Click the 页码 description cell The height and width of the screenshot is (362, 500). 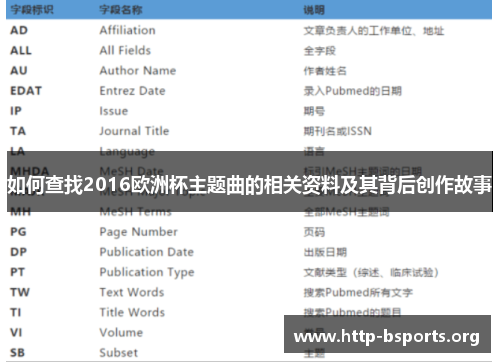pyautogui.click(x=314, y=232)
